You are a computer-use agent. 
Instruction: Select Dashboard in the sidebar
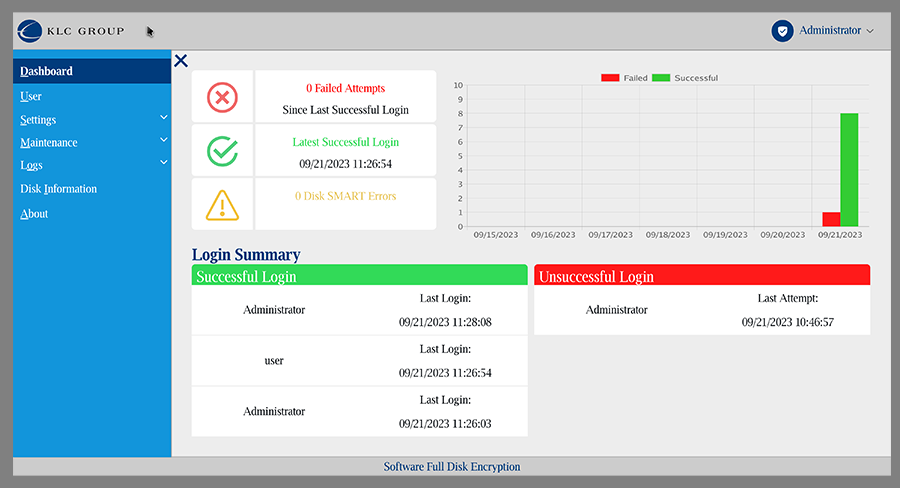[46, 71]
